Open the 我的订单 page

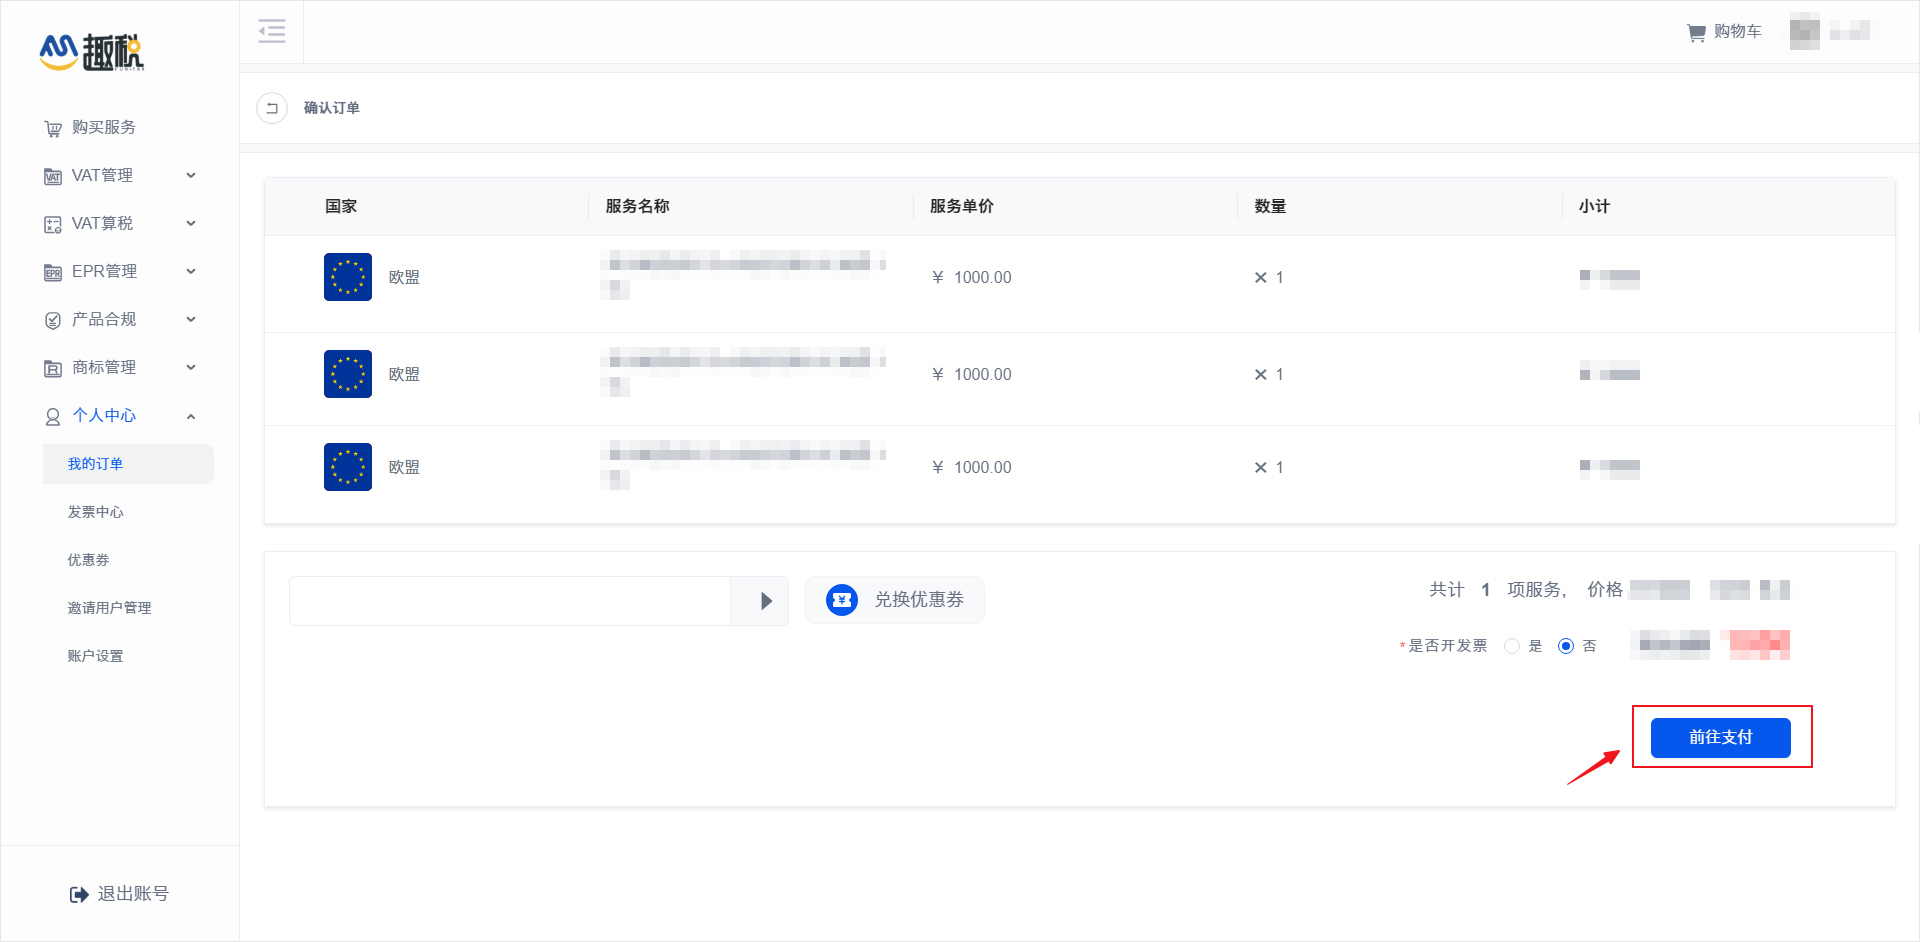click(x=95, y=463)
